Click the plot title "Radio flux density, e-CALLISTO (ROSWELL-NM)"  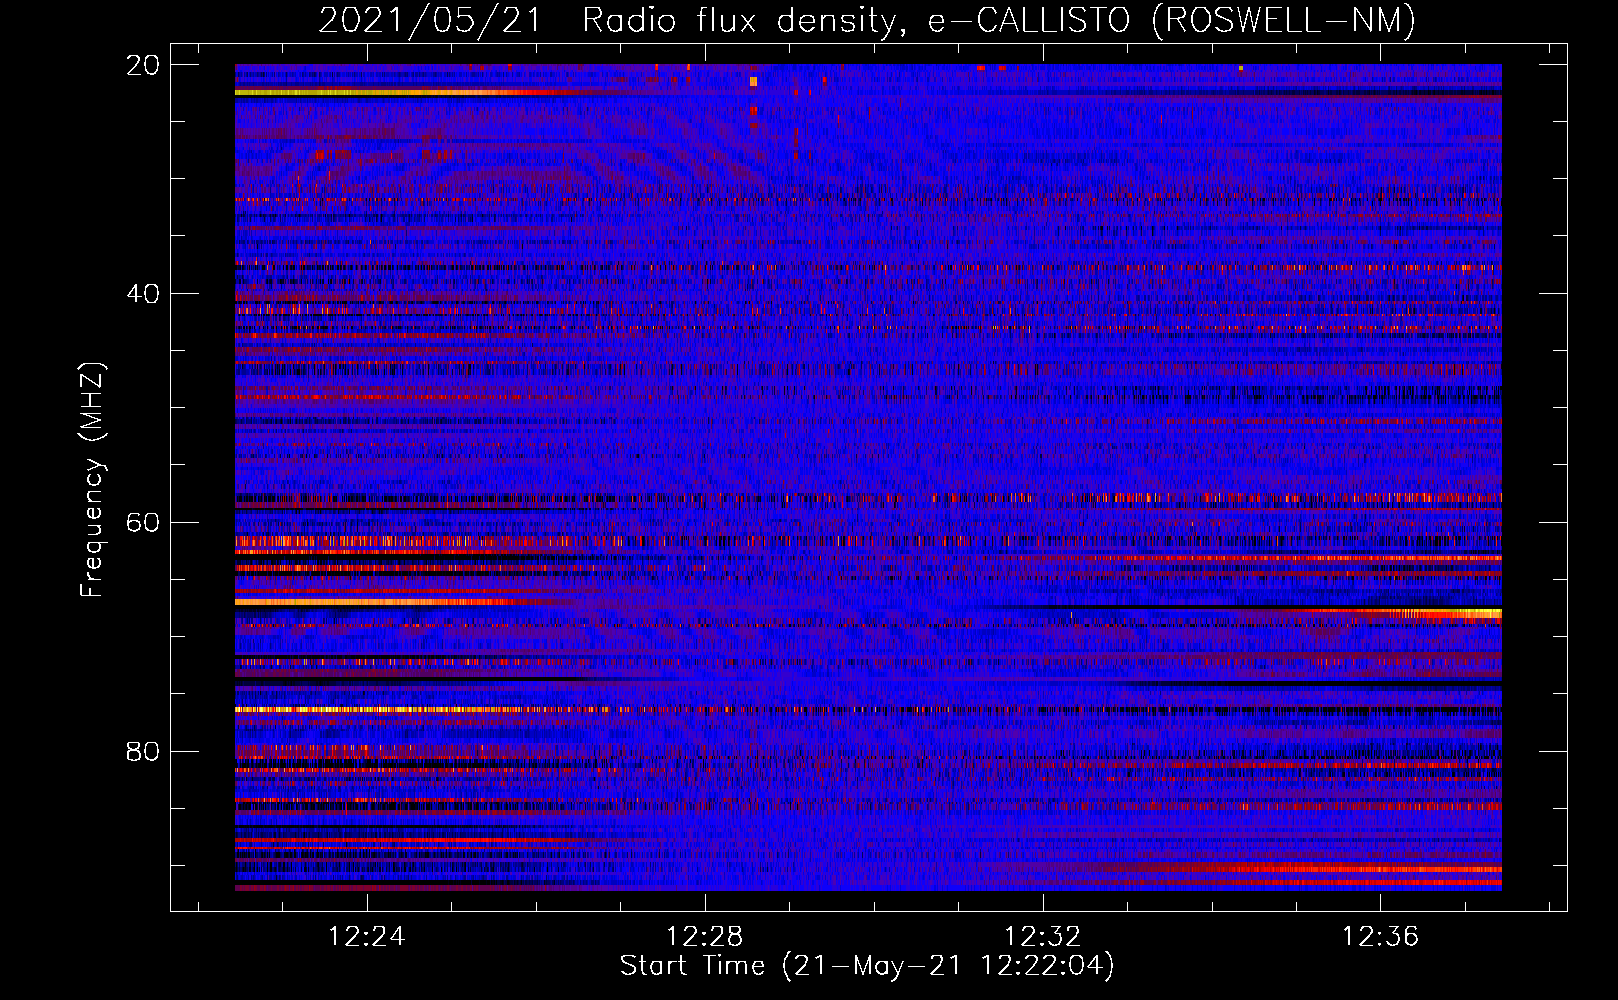tap(999, 20)
